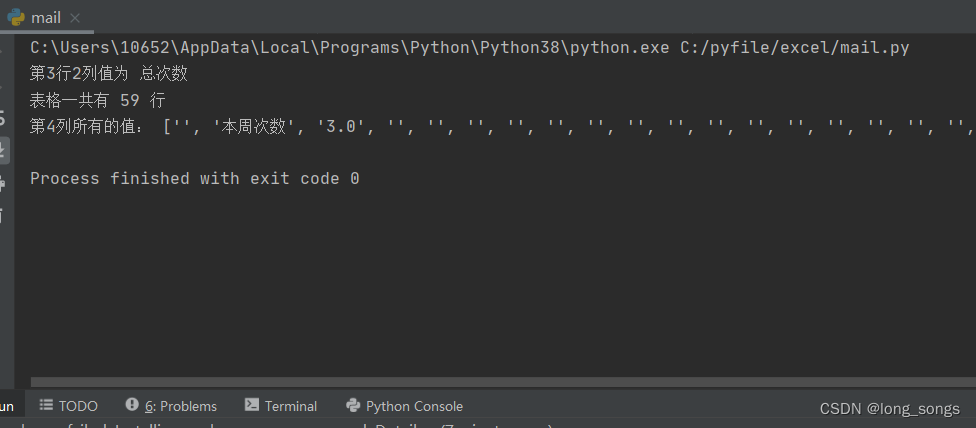Select the Run tool window tab
Screen dimensions: 976x428
(x=6, y=406)
